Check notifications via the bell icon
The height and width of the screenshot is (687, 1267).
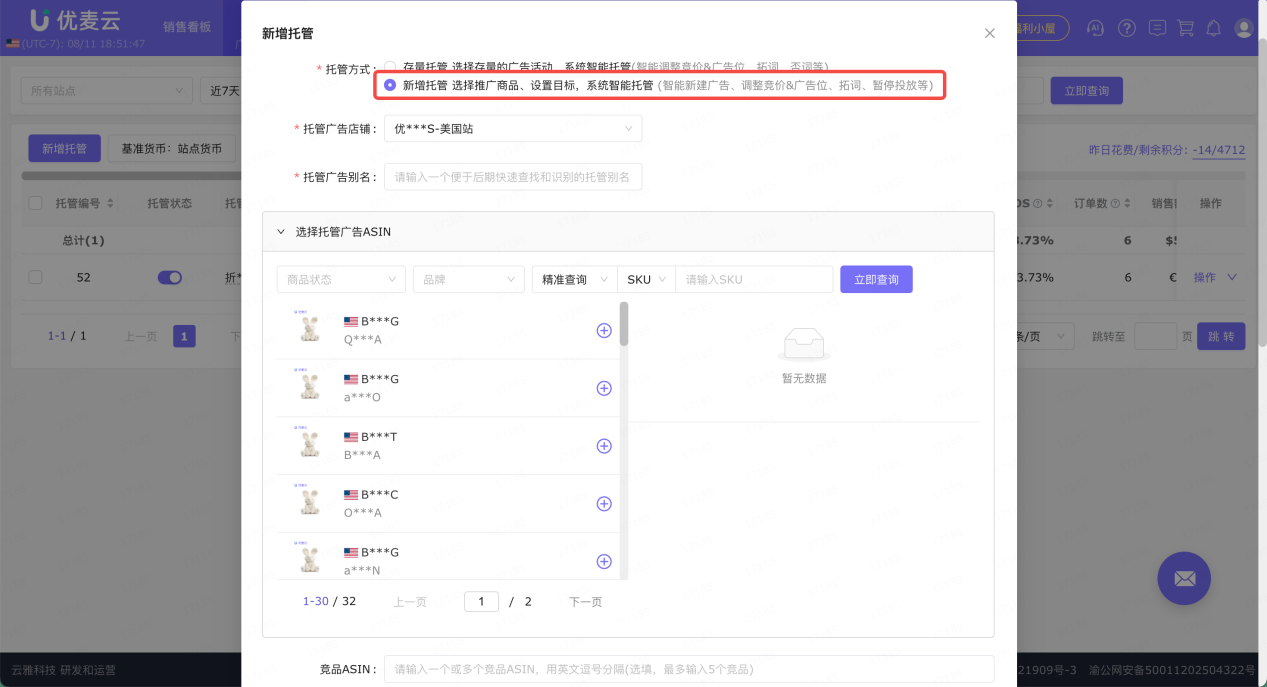pos(1213,28)
